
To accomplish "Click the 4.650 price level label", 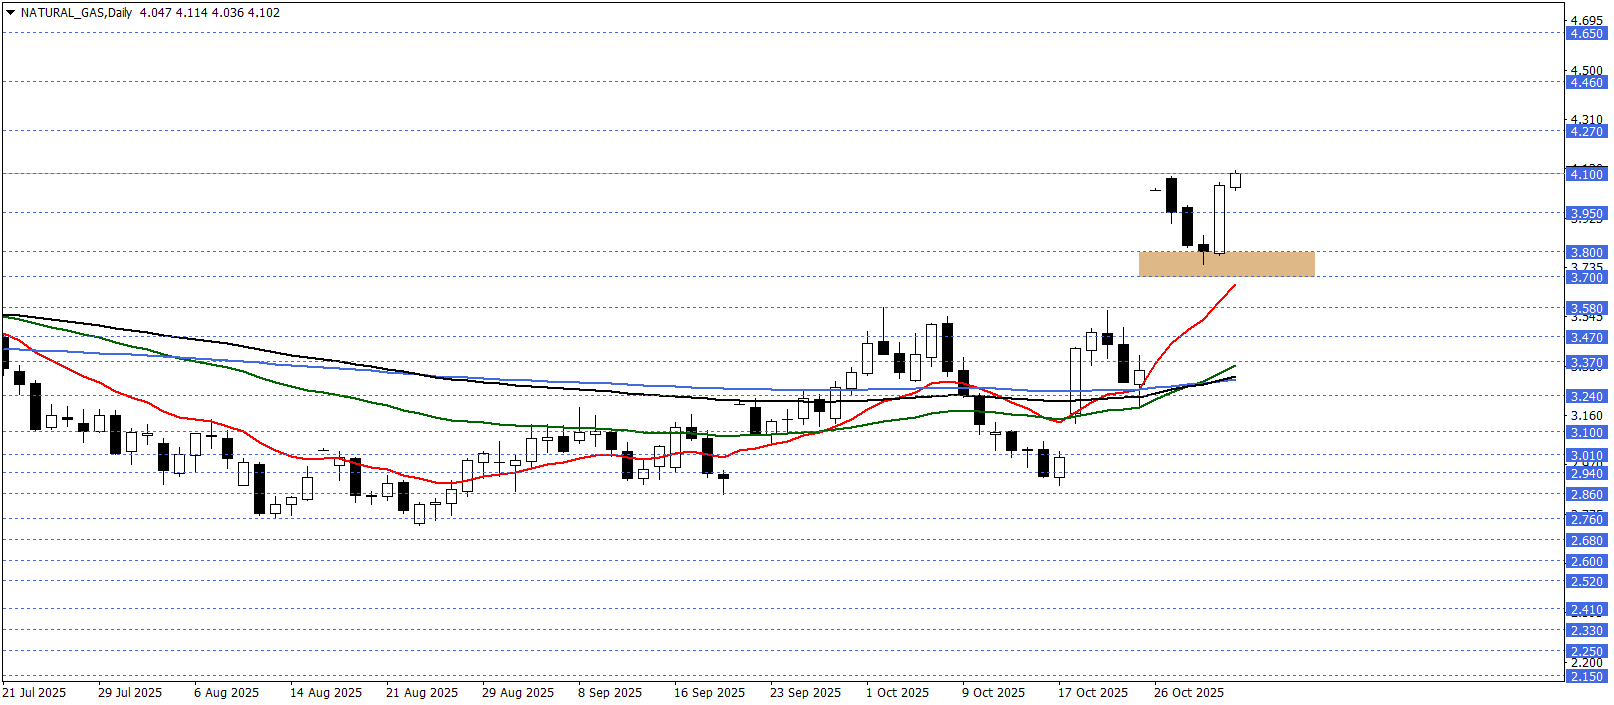I will pos(1586,34).
